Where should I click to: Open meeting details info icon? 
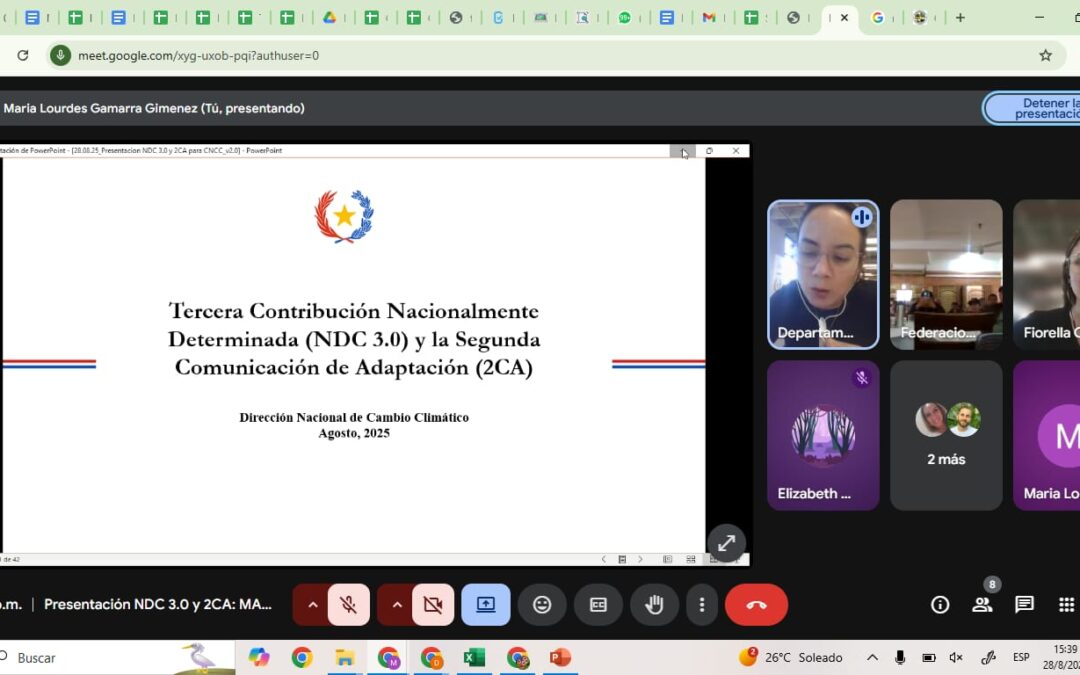coord(940,605)
